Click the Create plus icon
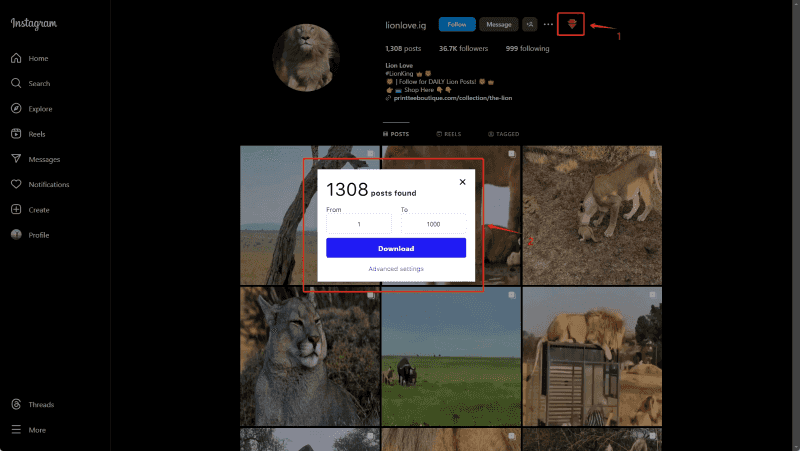Viewport: 800px width, 451px height. pyautogui.click(x=16, y=210)
